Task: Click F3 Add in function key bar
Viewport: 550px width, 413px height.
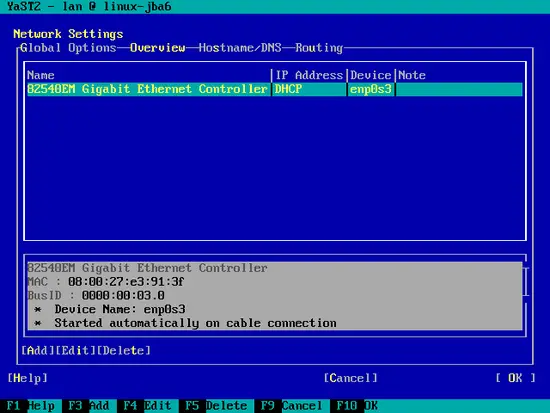Action: click(89, 406)
